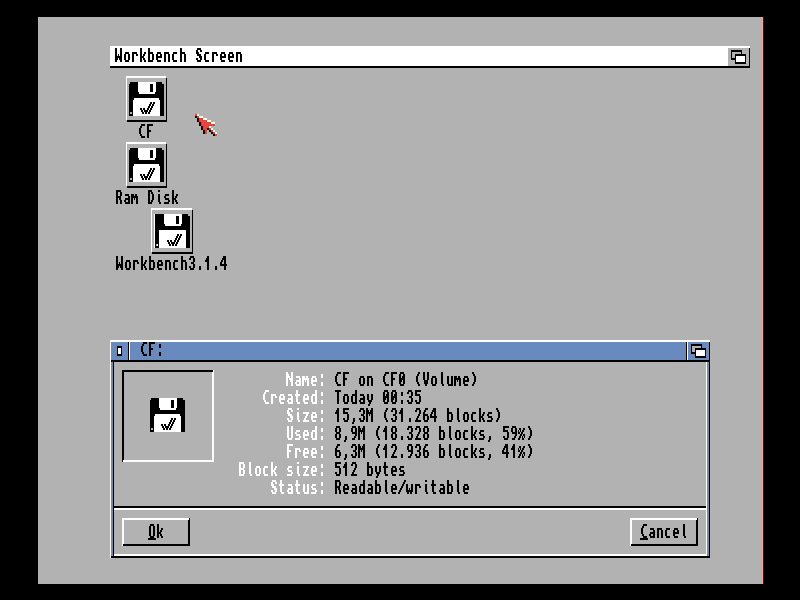Close the CF: information window
The height and width of the screenshot is (600, 800).
pos(120,351)
